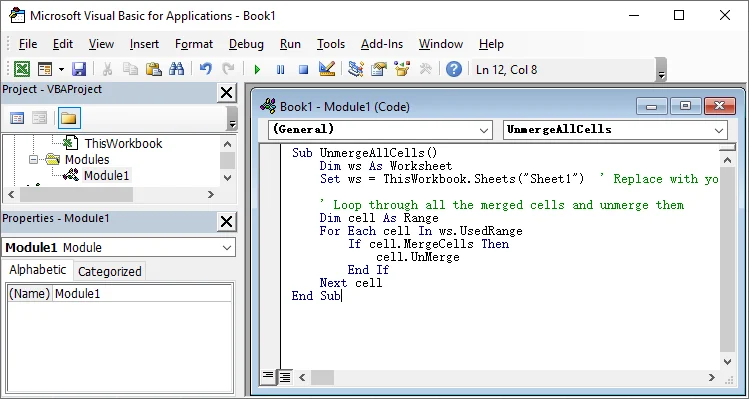Click project tree scroll up arrow

click(x=228, y=144)
